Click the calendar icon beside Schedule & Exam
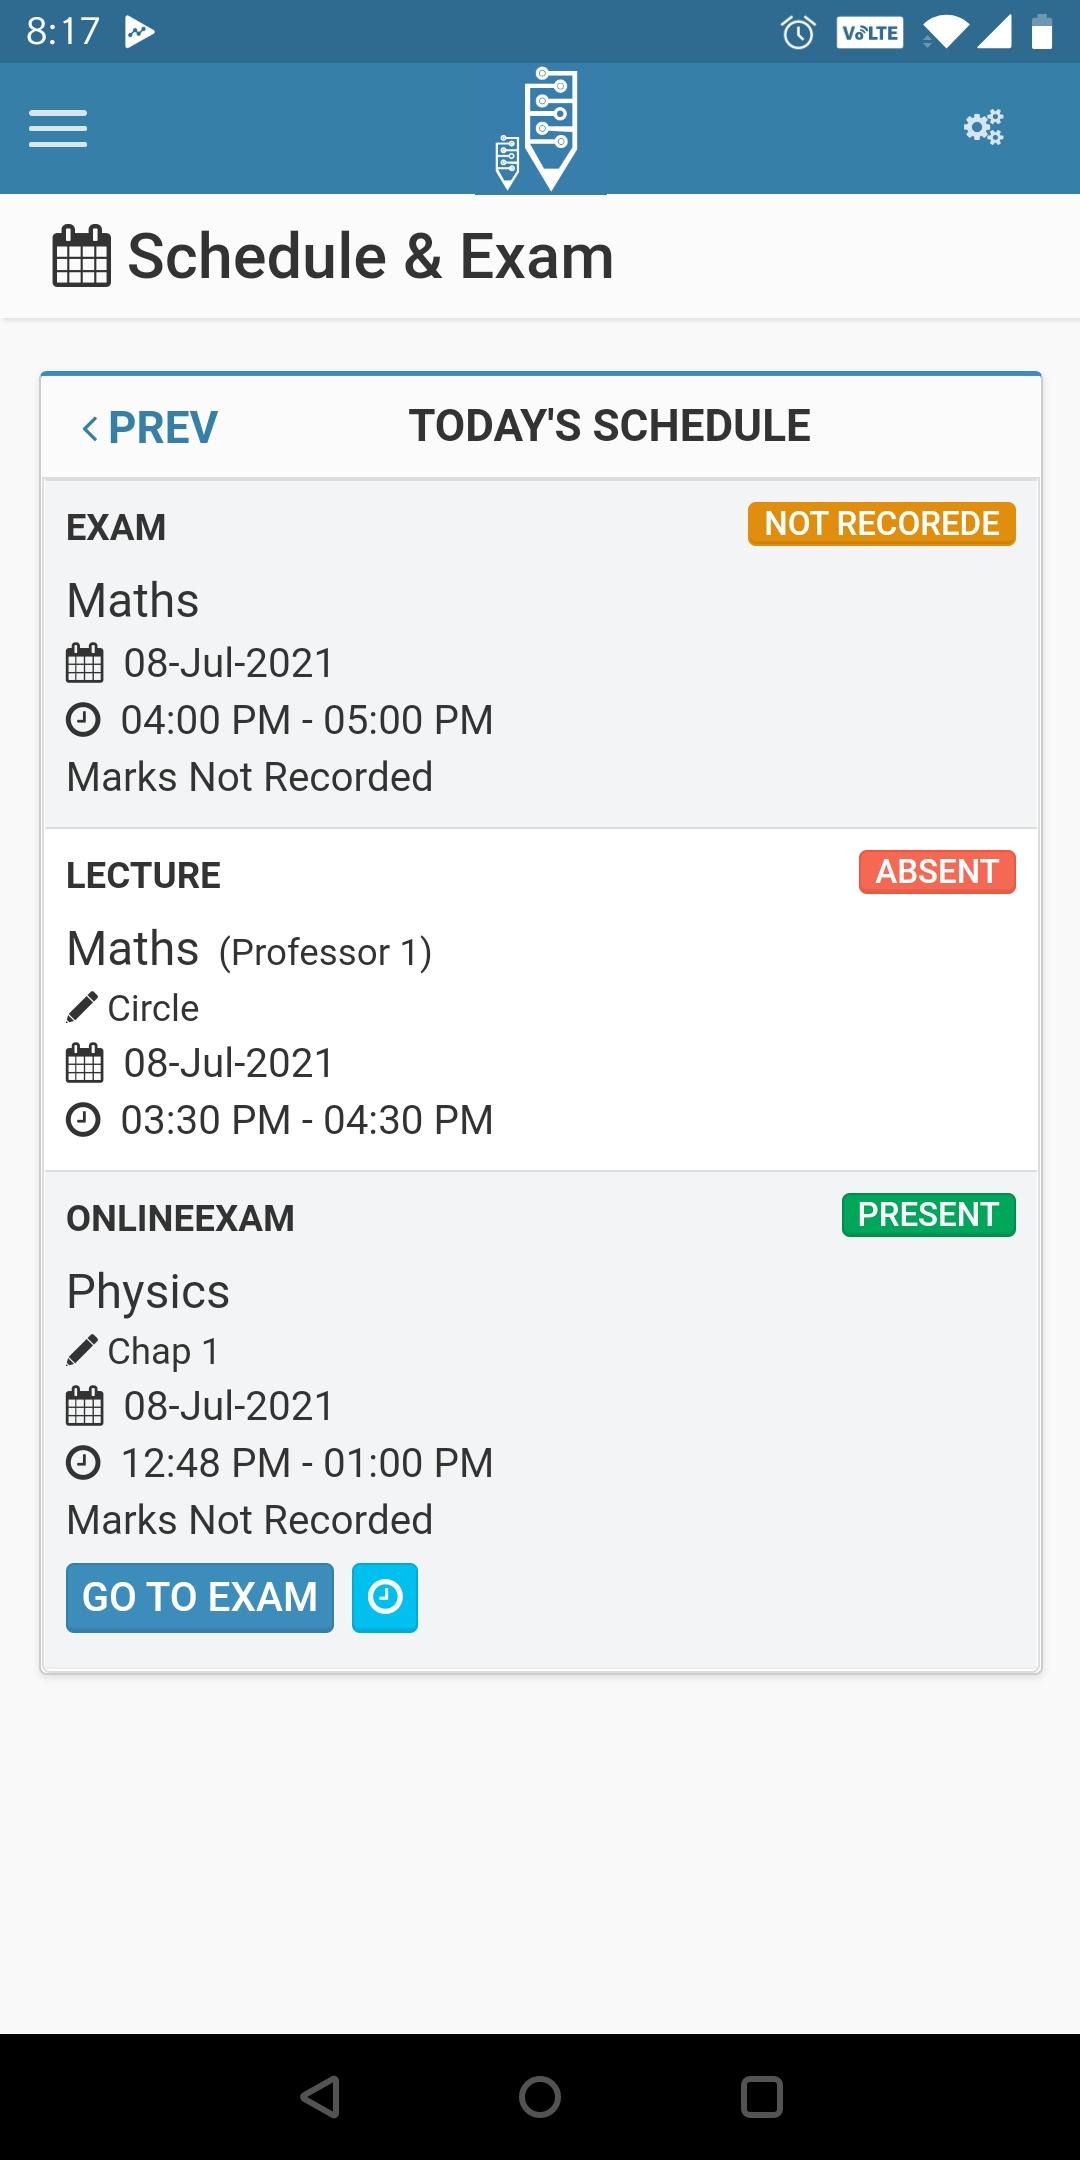The height and width of the screenshot is (2160, 1080). click(81, 257)
